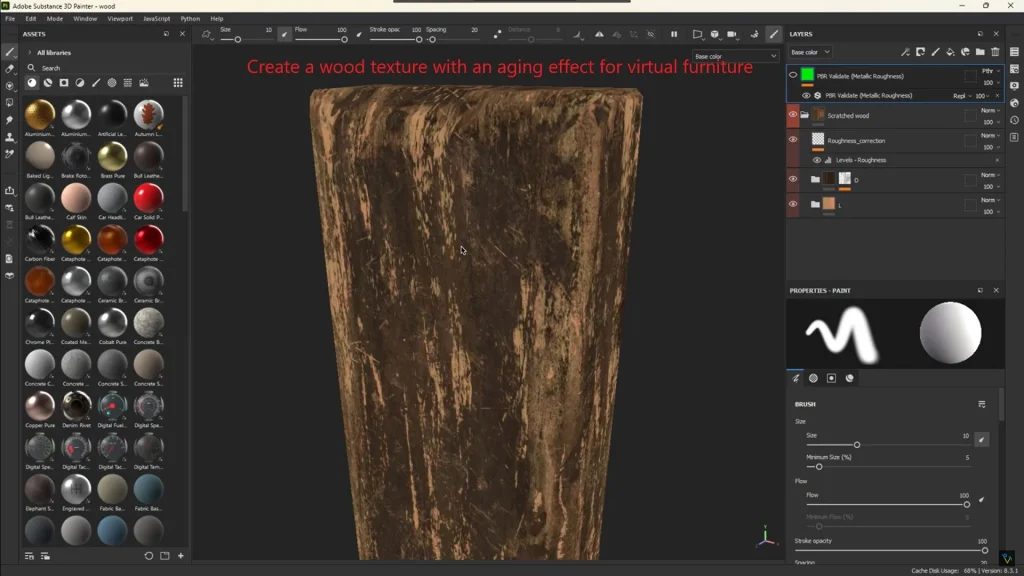Open Repl blend dropdown on PBR Validate filter
1024x576 pixels.
962,96
